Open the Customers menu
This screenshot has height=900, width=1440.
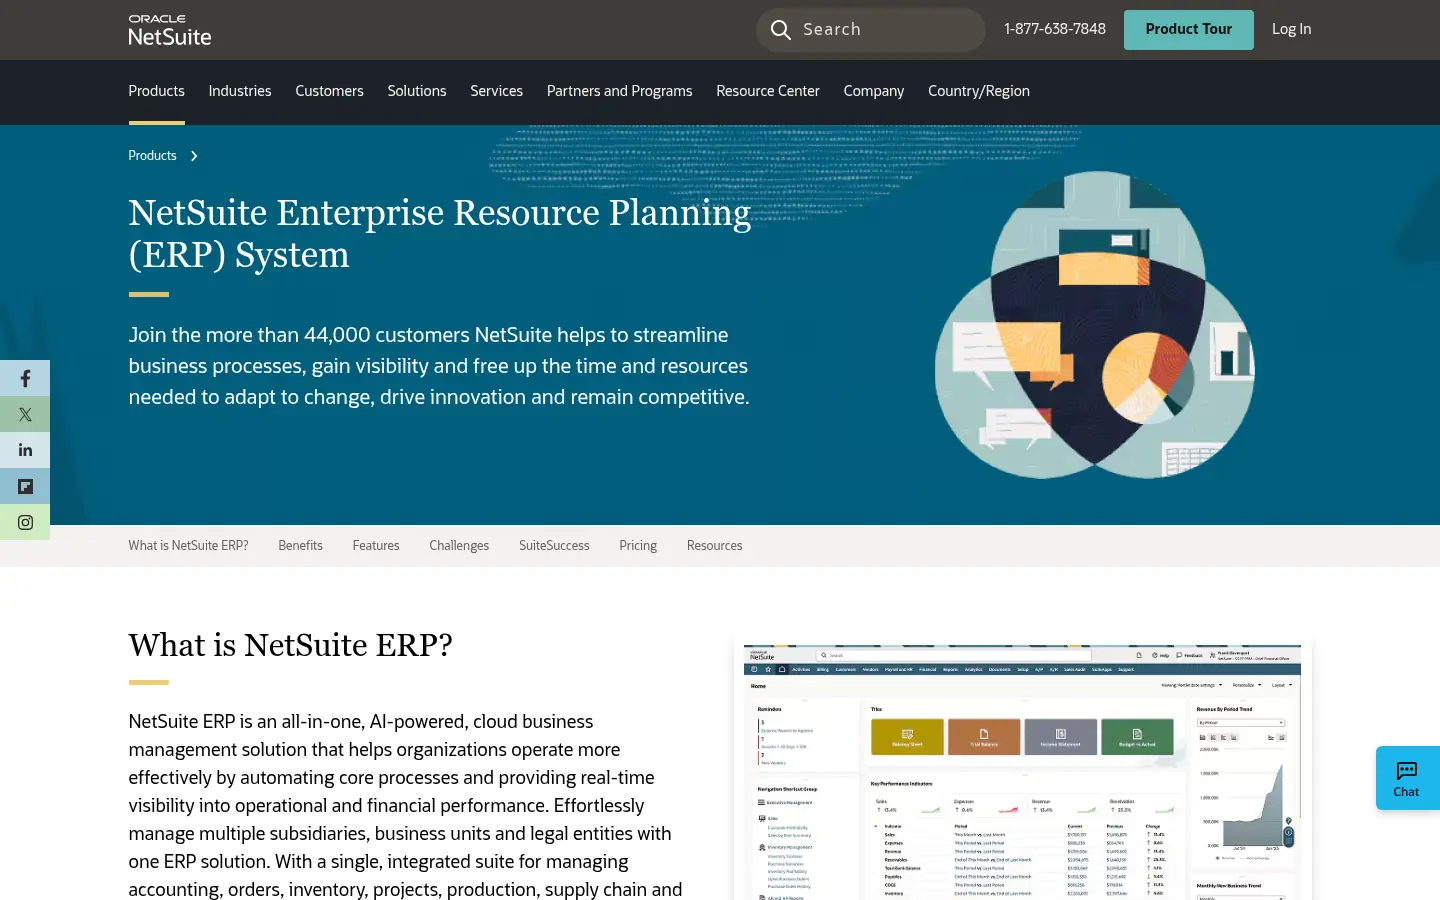(329, 91)
